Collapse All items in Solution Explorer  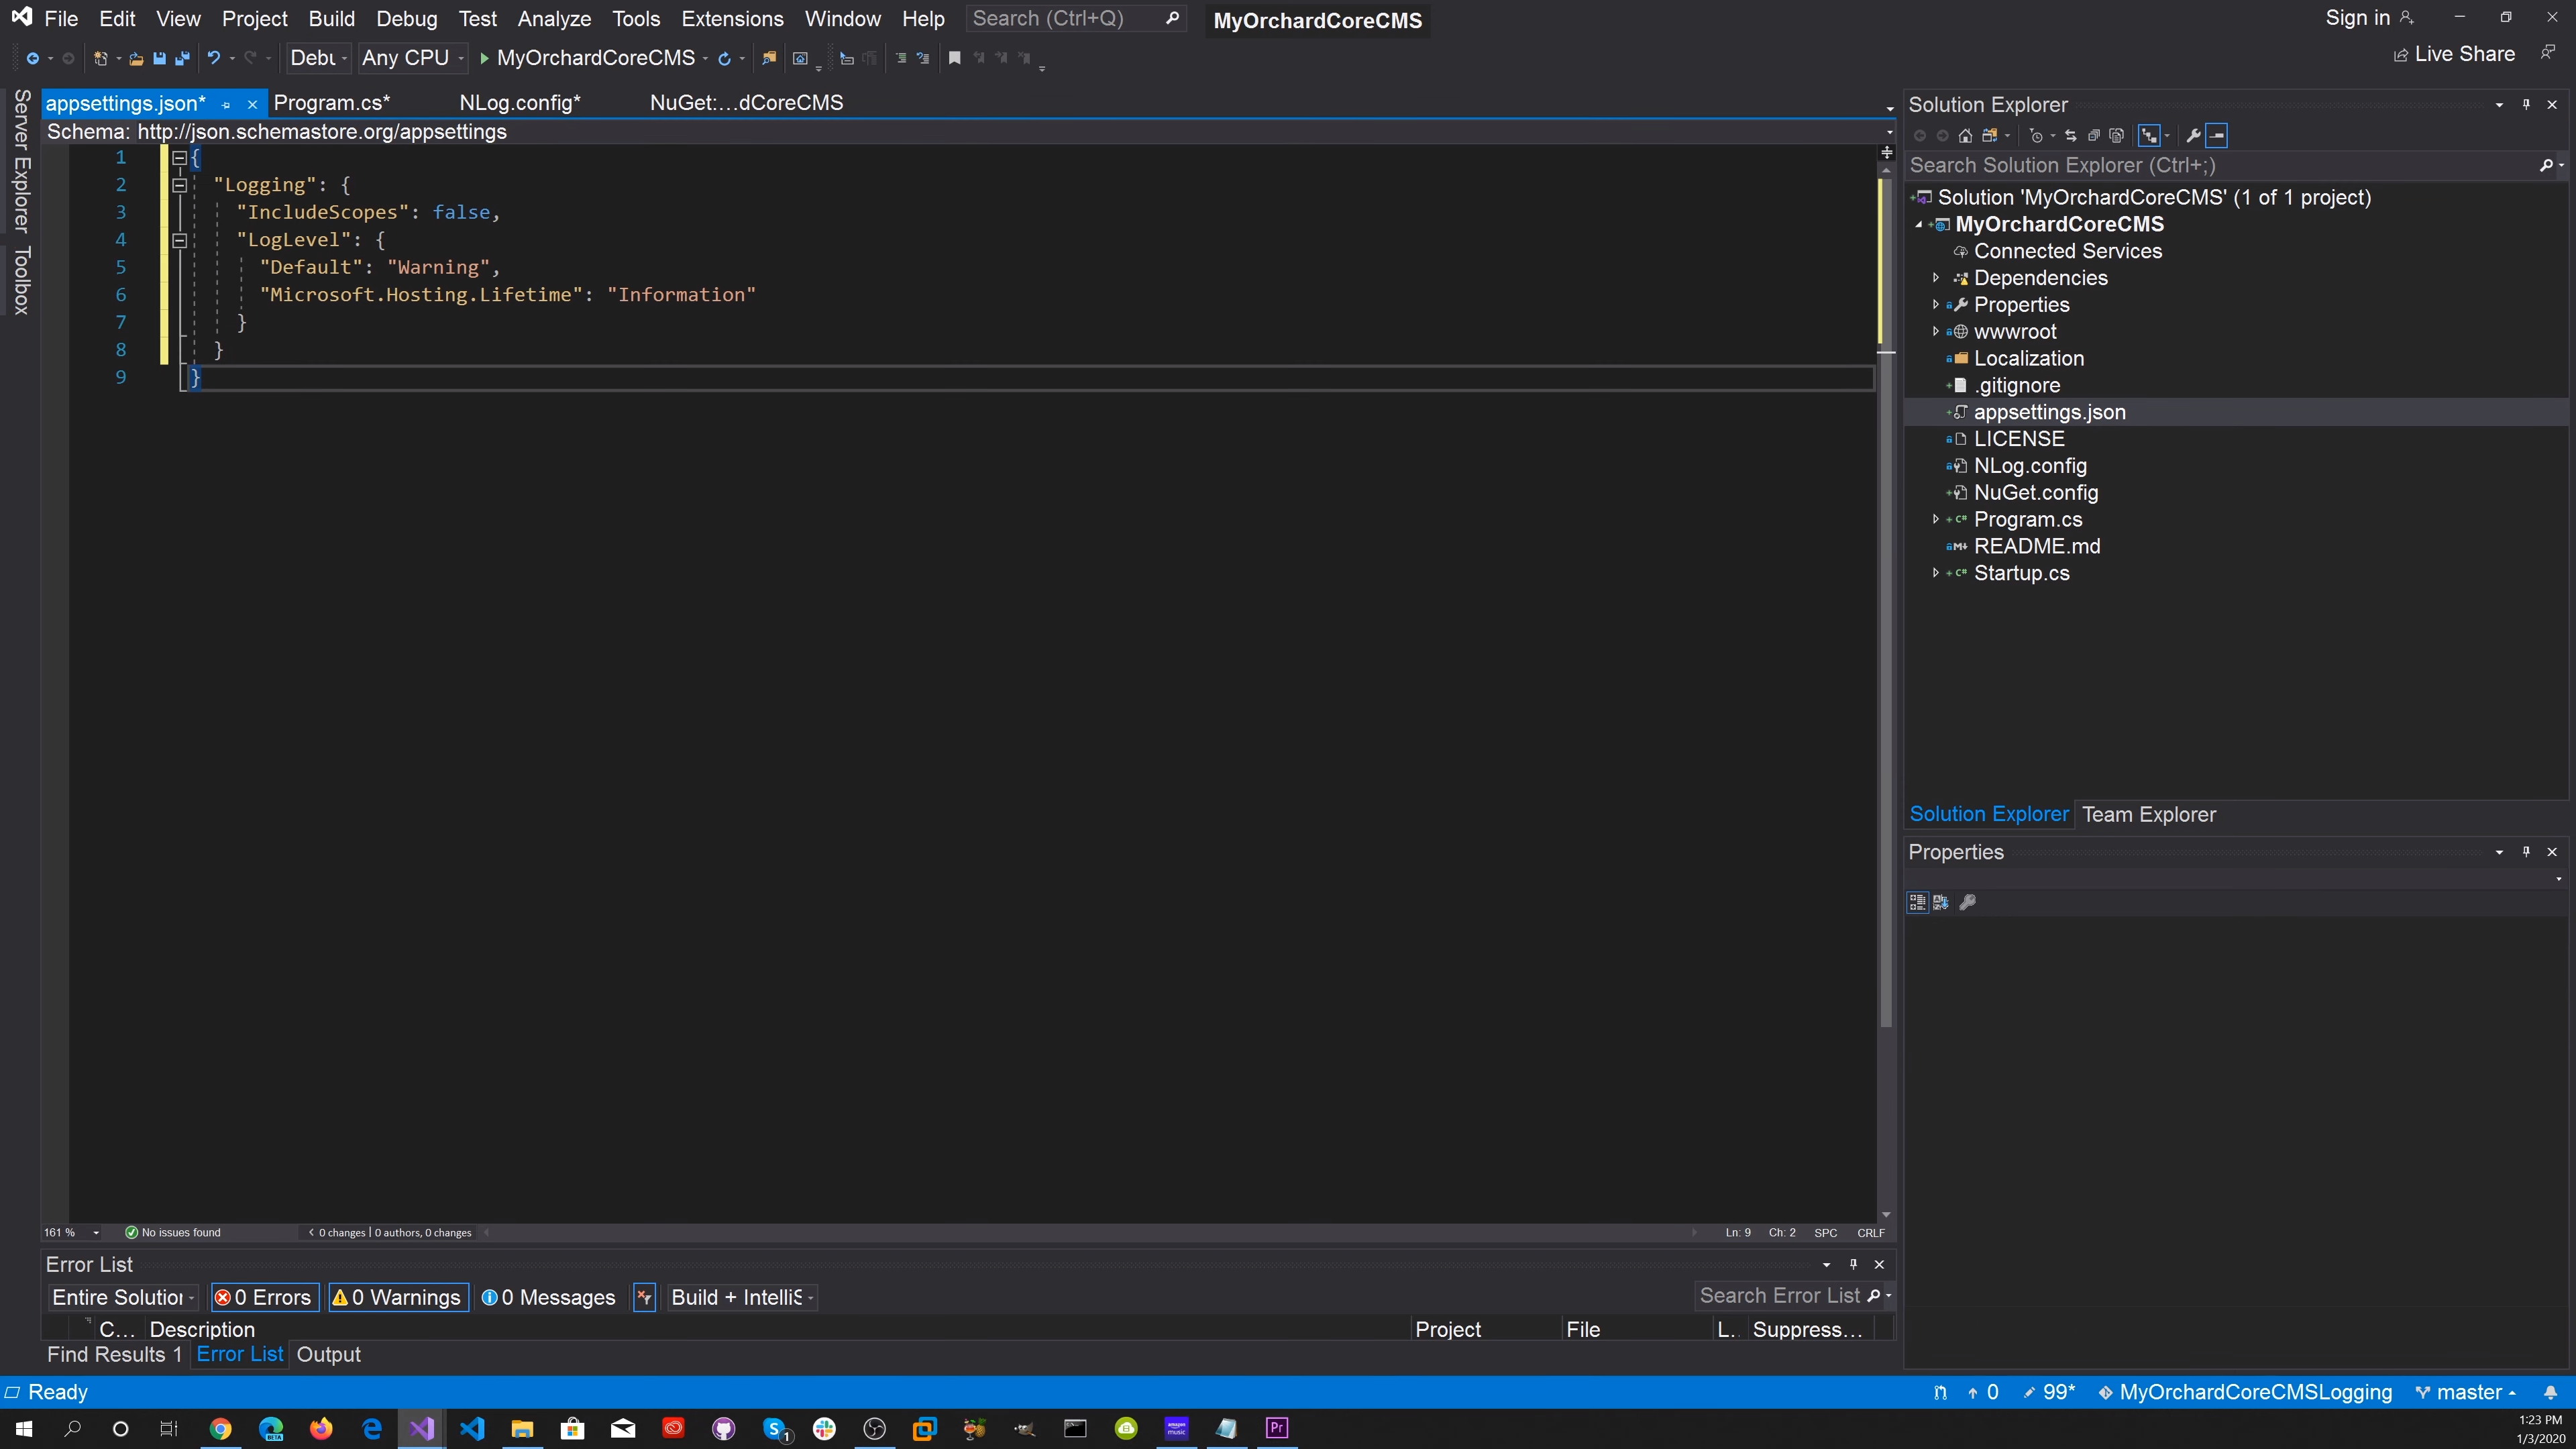pyautogui.click(x=2093, y=135)
